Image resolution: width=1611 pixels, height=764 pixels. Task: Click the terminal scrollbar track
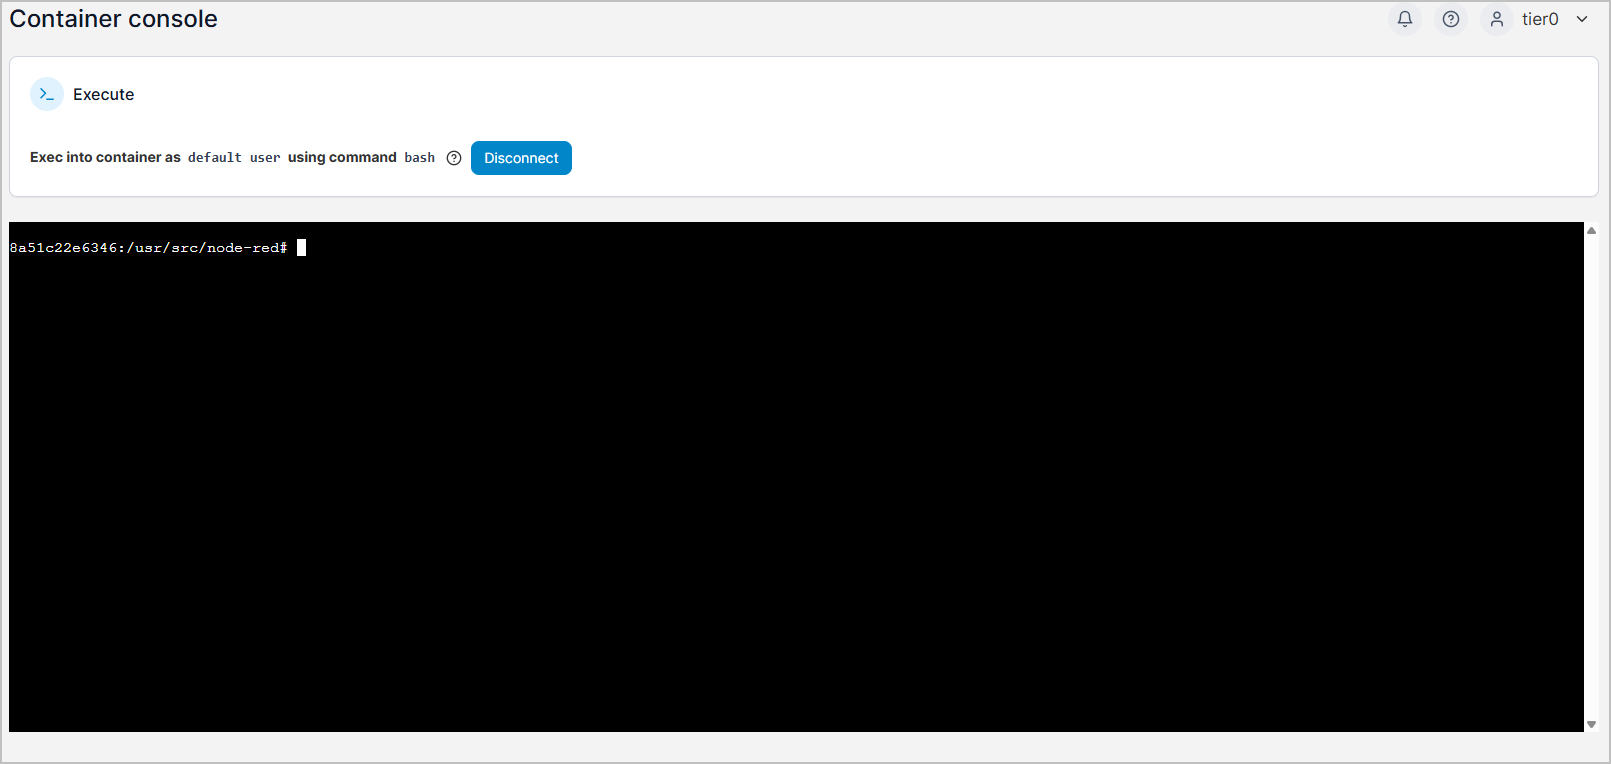[x=1591, y=476]
